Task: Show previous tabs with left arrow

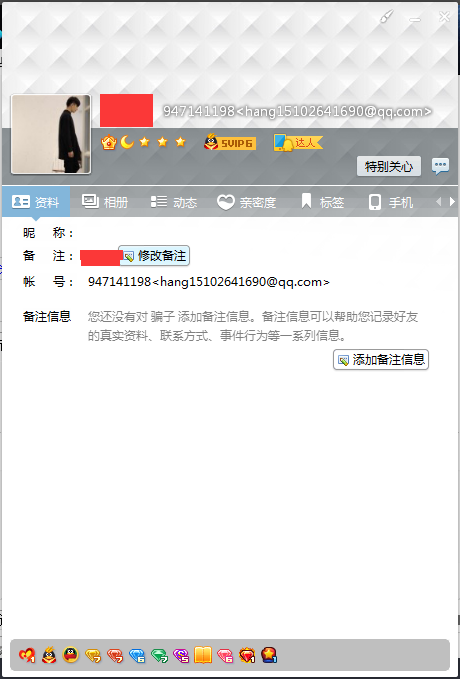Action: [x=439, y=201]
